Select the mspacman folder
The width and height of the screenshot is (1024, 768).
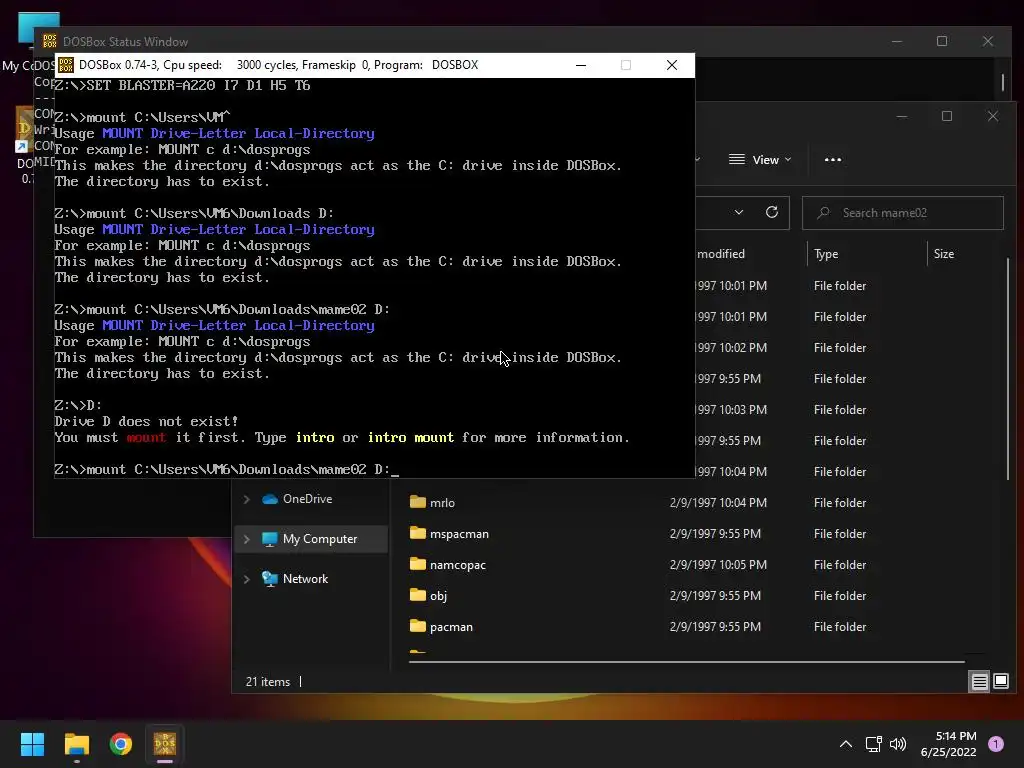[459, 534]
